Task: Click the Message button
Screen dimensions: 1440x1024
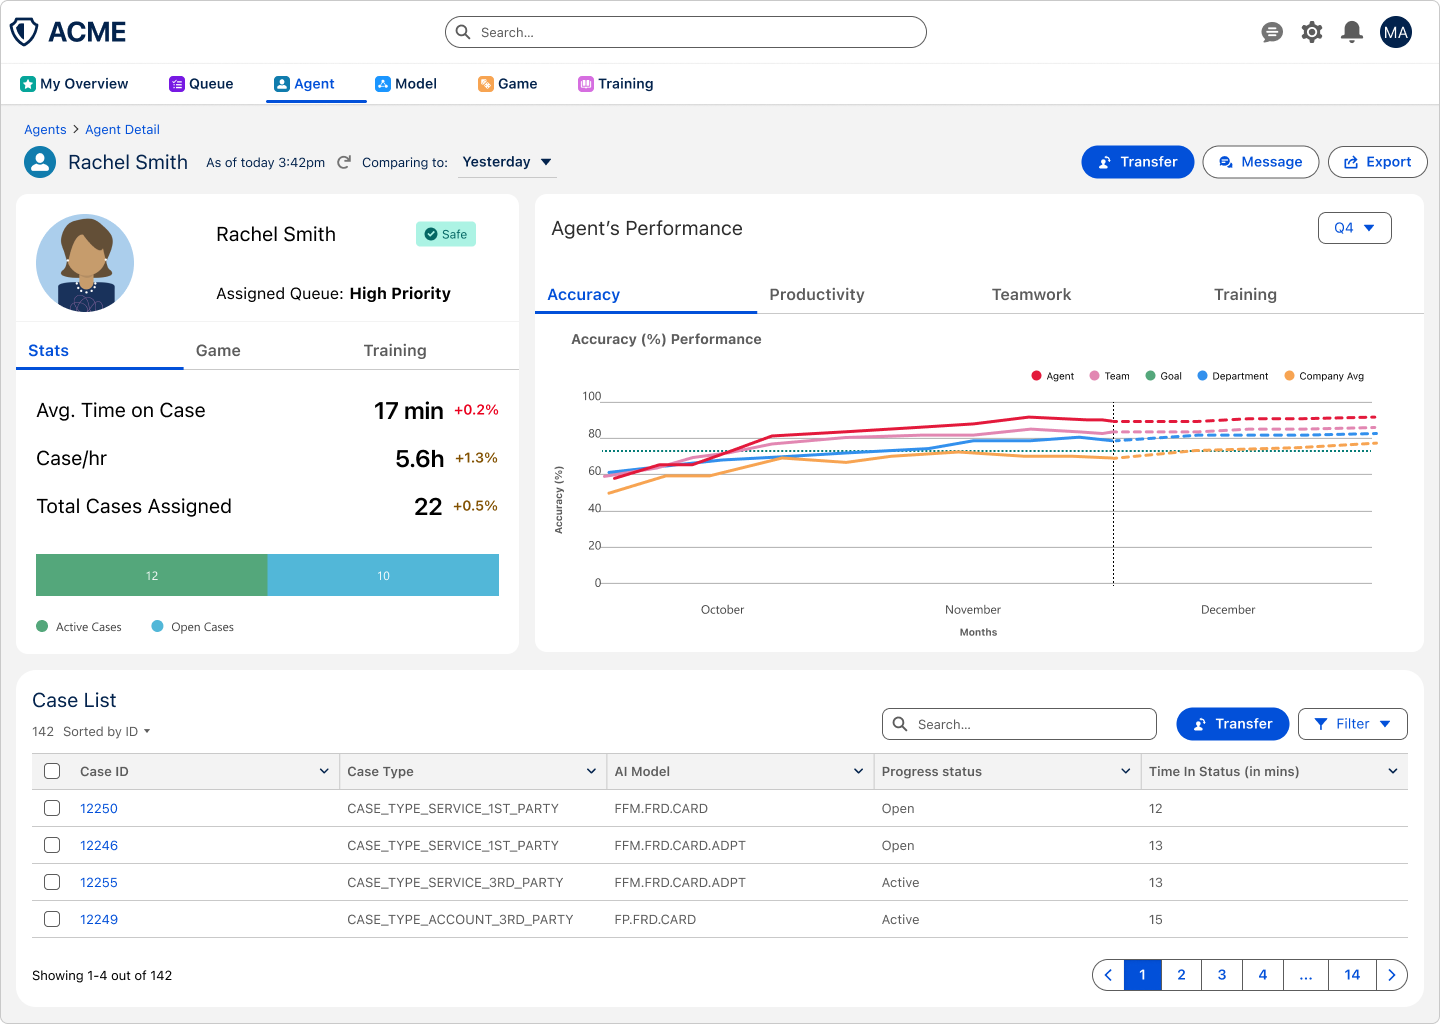Action: (x=1261, y=162)
